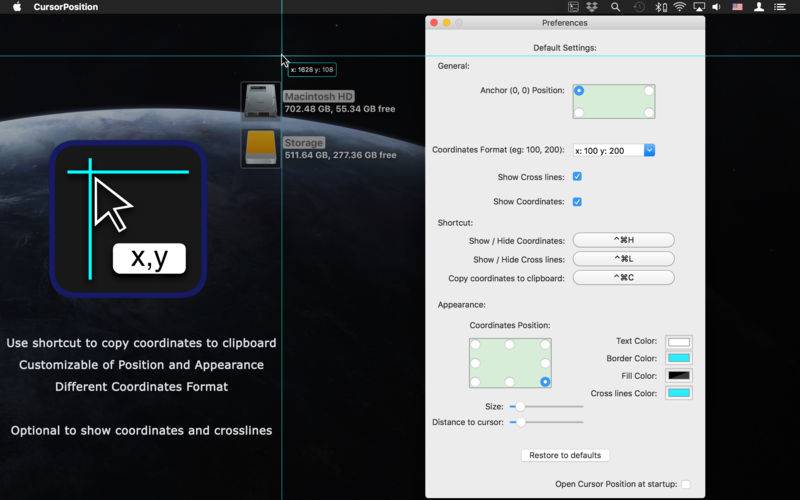Set coordinates position to top-left
This screenshot has width=800, height=500.
476,344
